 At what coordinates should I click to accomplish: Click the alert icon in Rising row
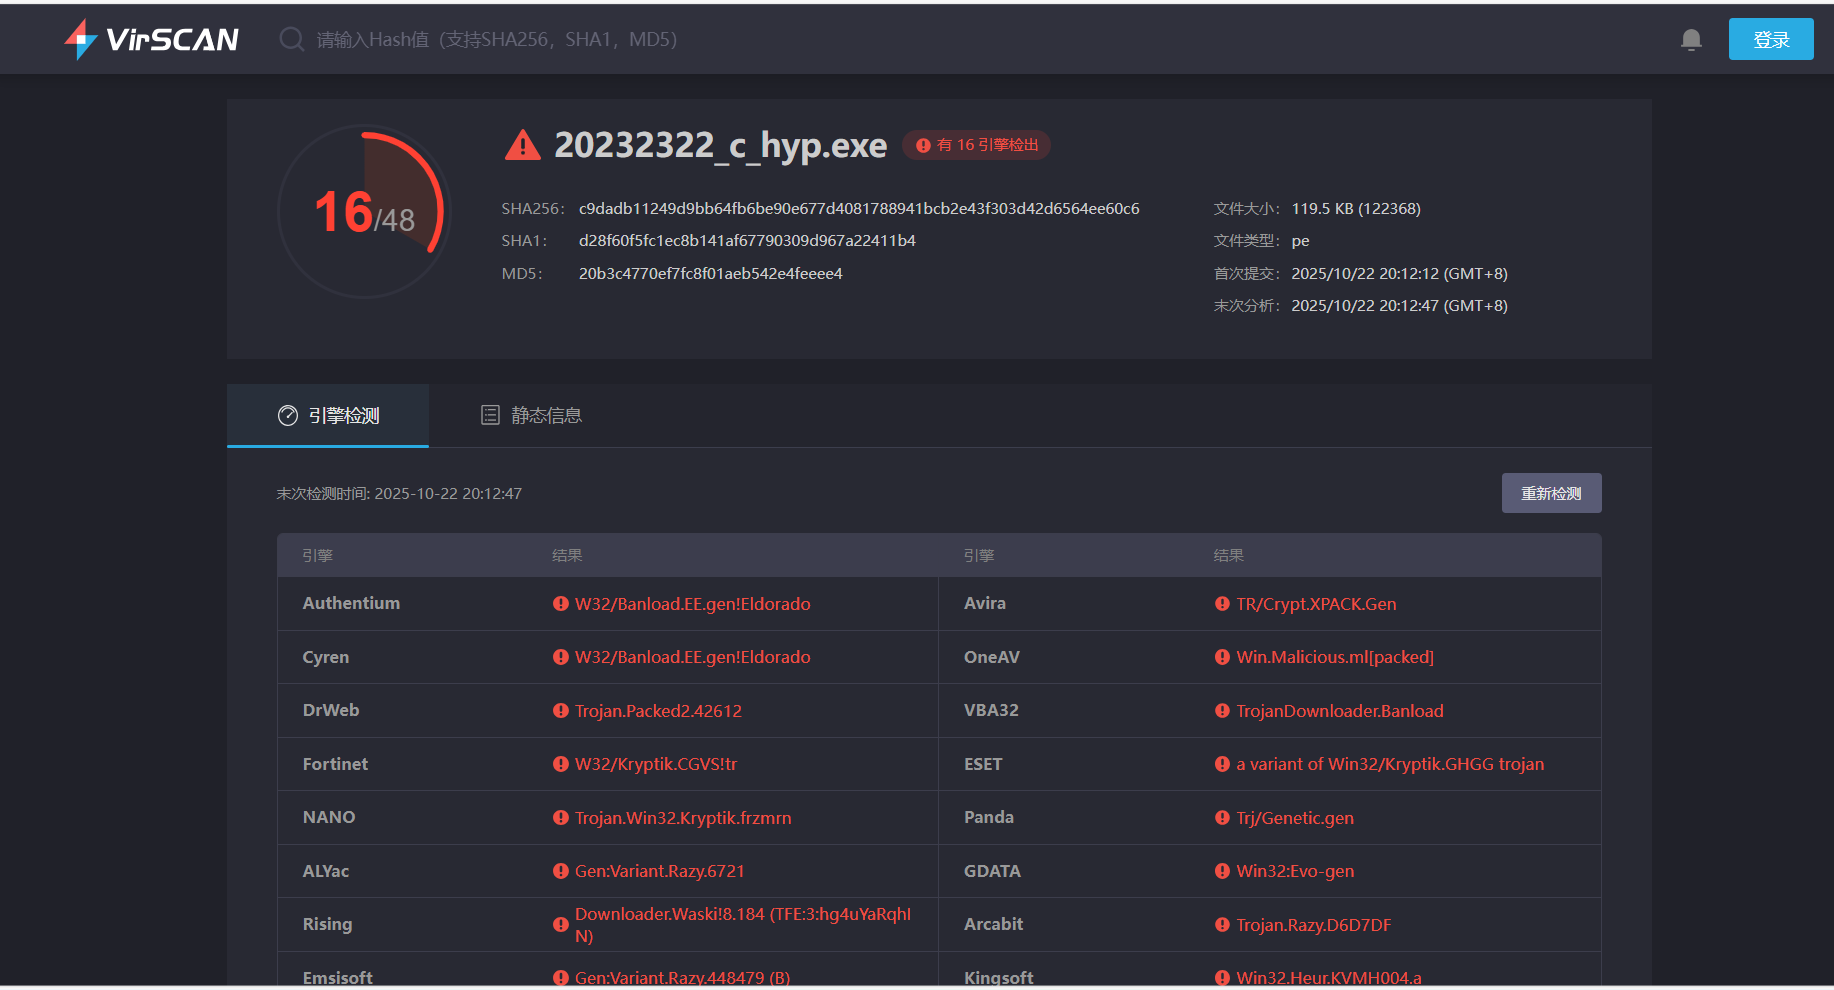pos(561,925)
